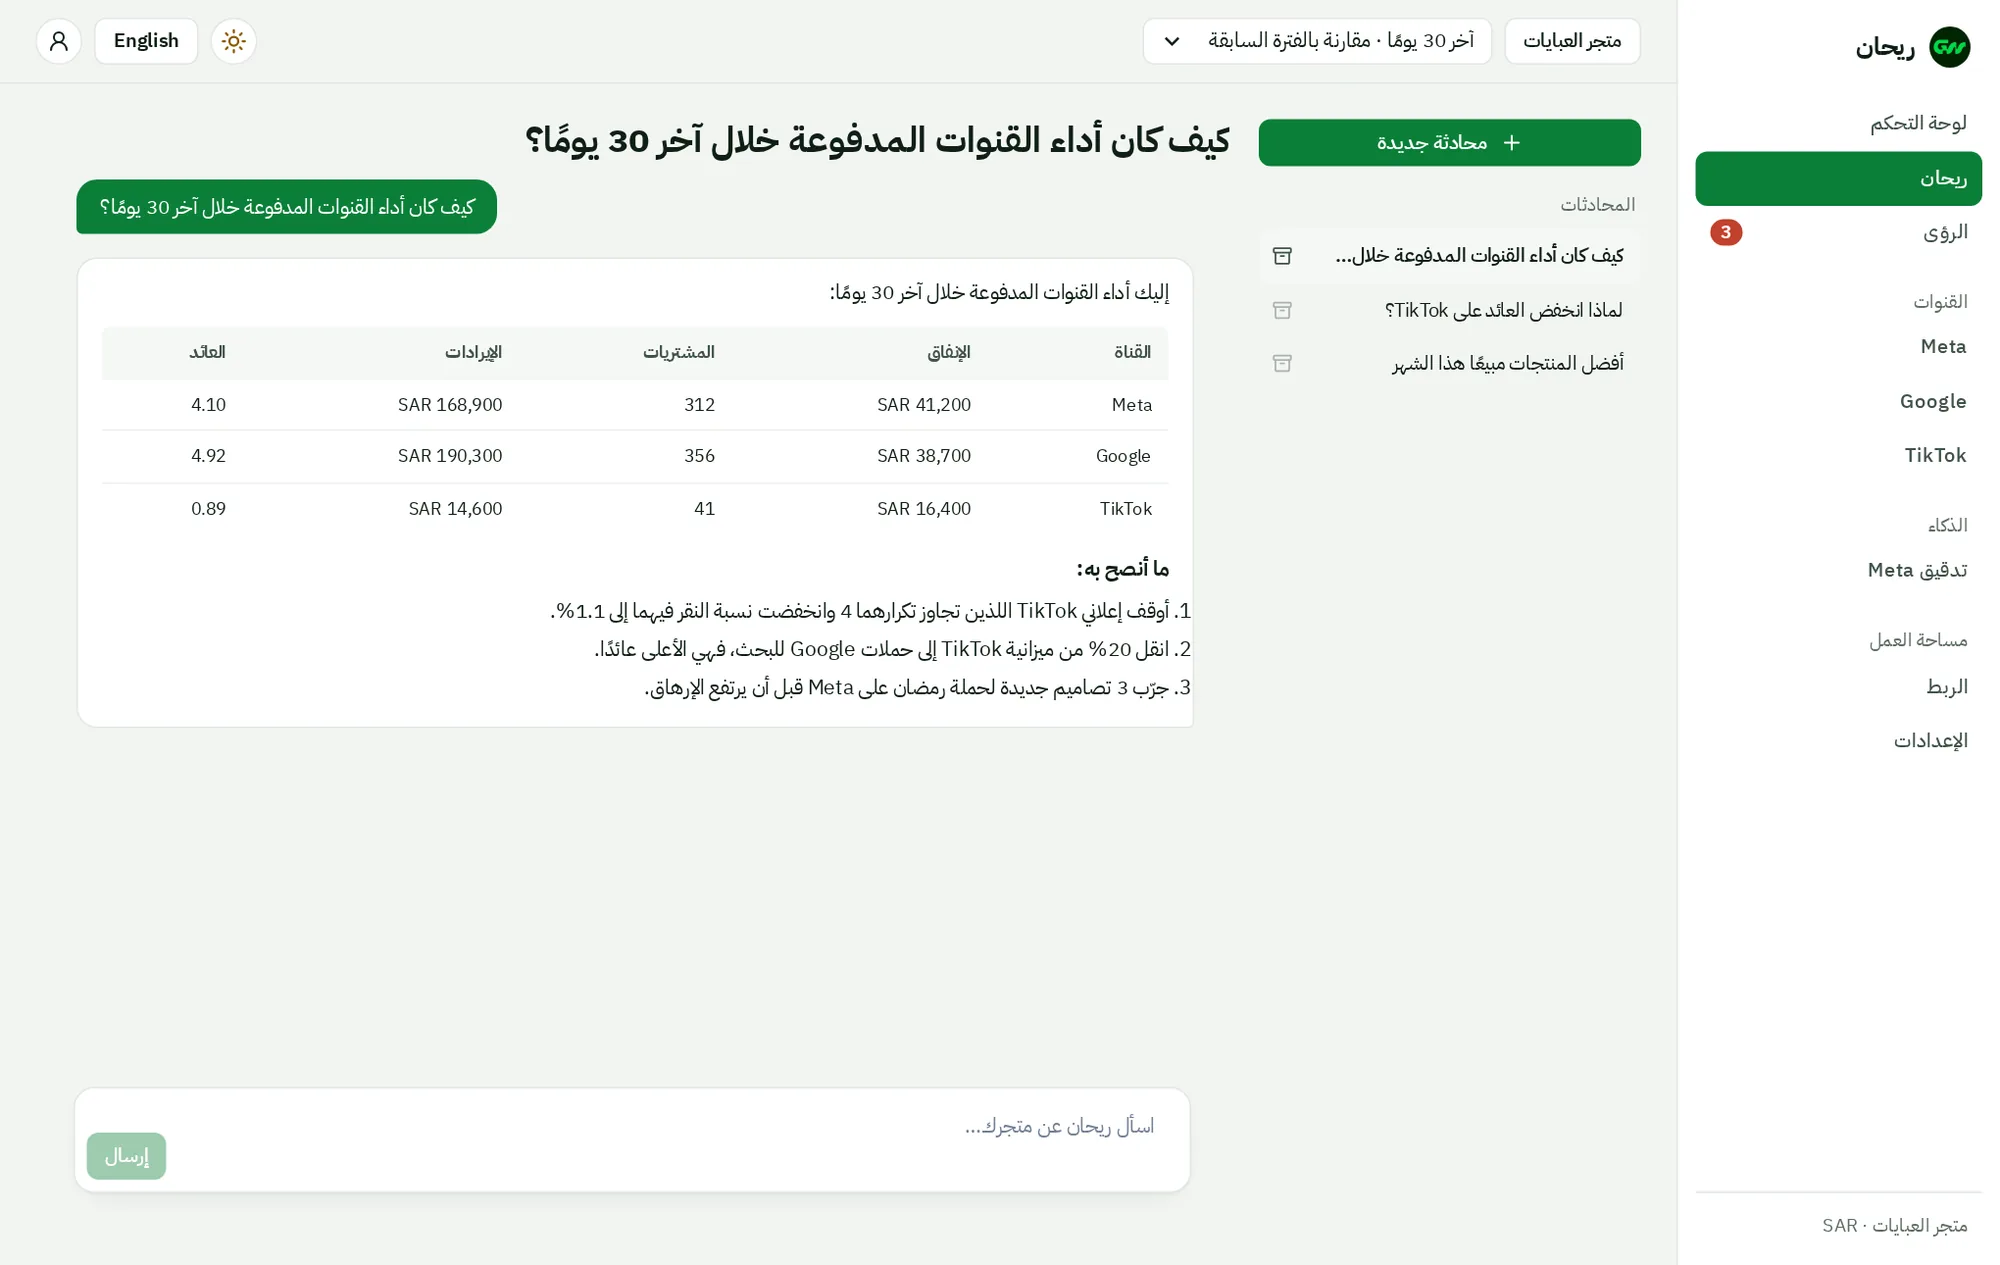
Task: Archive the conversation كيف كان أداء القنوات
Action: click(1282, 256)
